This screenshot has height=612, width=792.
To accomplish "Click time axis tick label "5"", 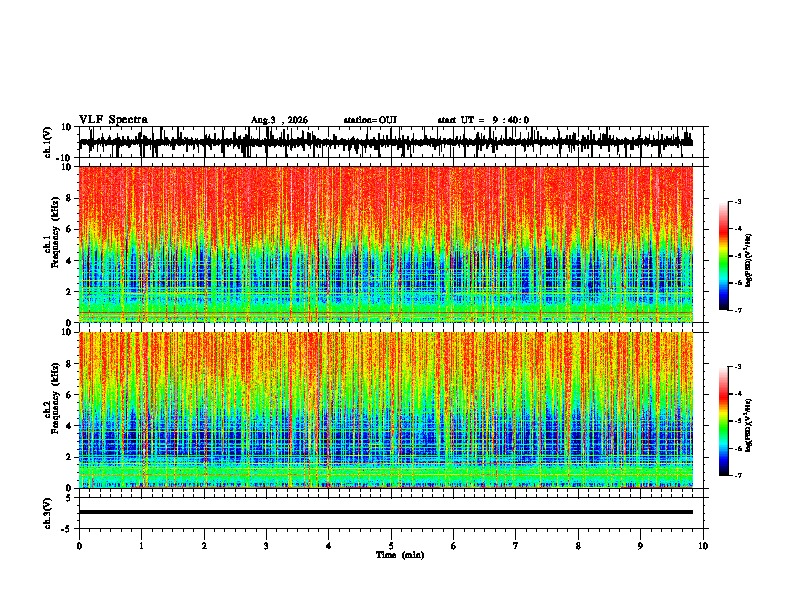I will (x=391, y=546).
